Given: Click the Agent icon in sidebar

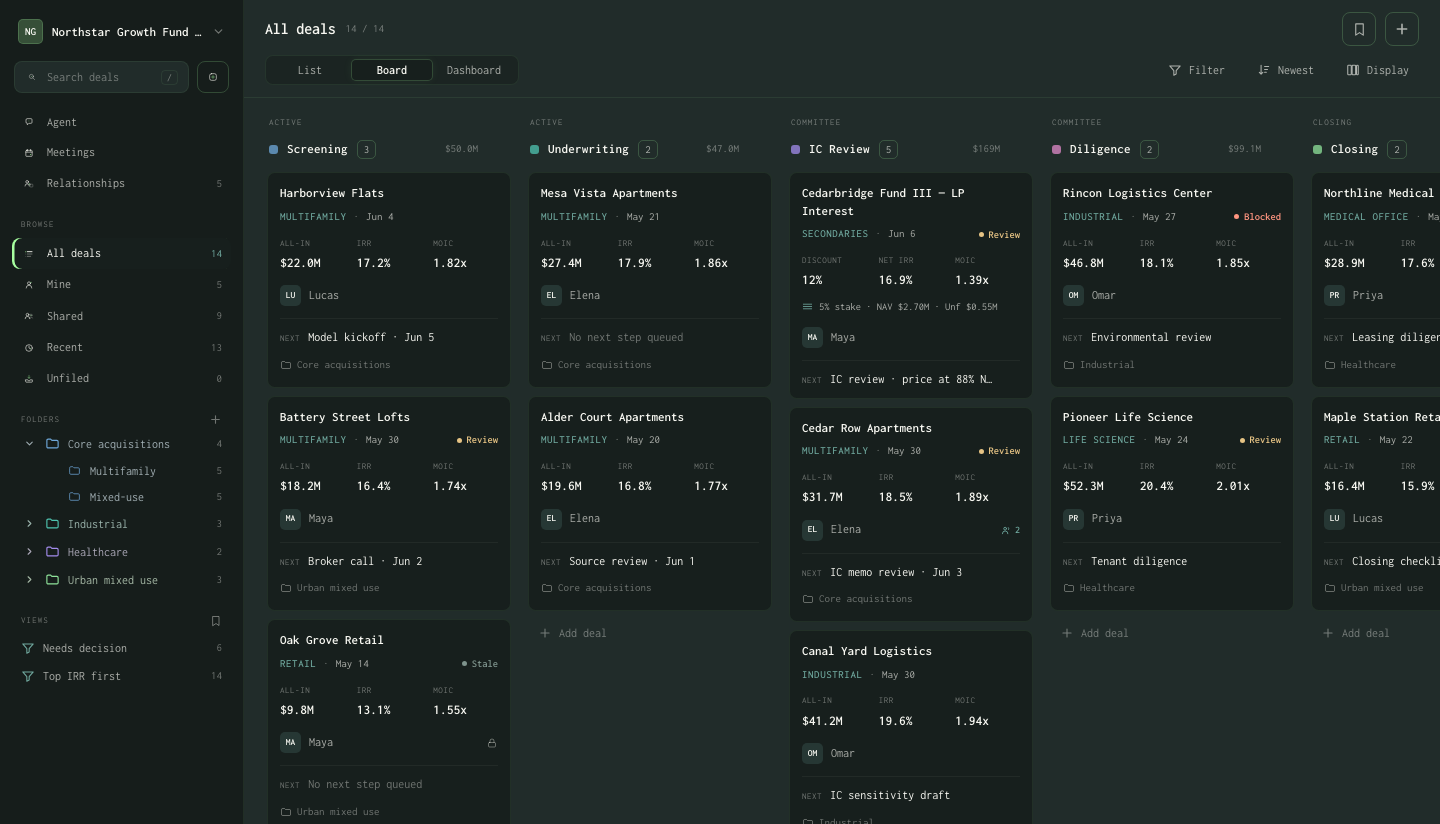Looking at the screenshot, I should [x=29, y=122].
